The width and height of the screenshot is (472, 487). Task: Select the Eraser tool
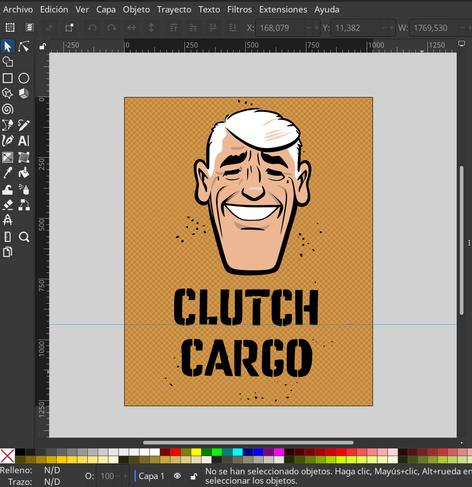pyautogui.click(x=8, y=205)
